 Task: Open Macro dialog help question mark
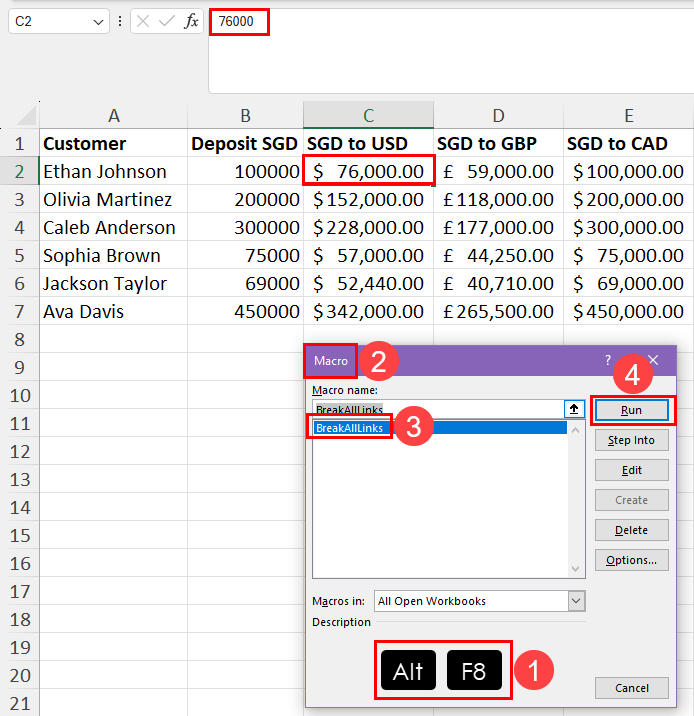608,360
